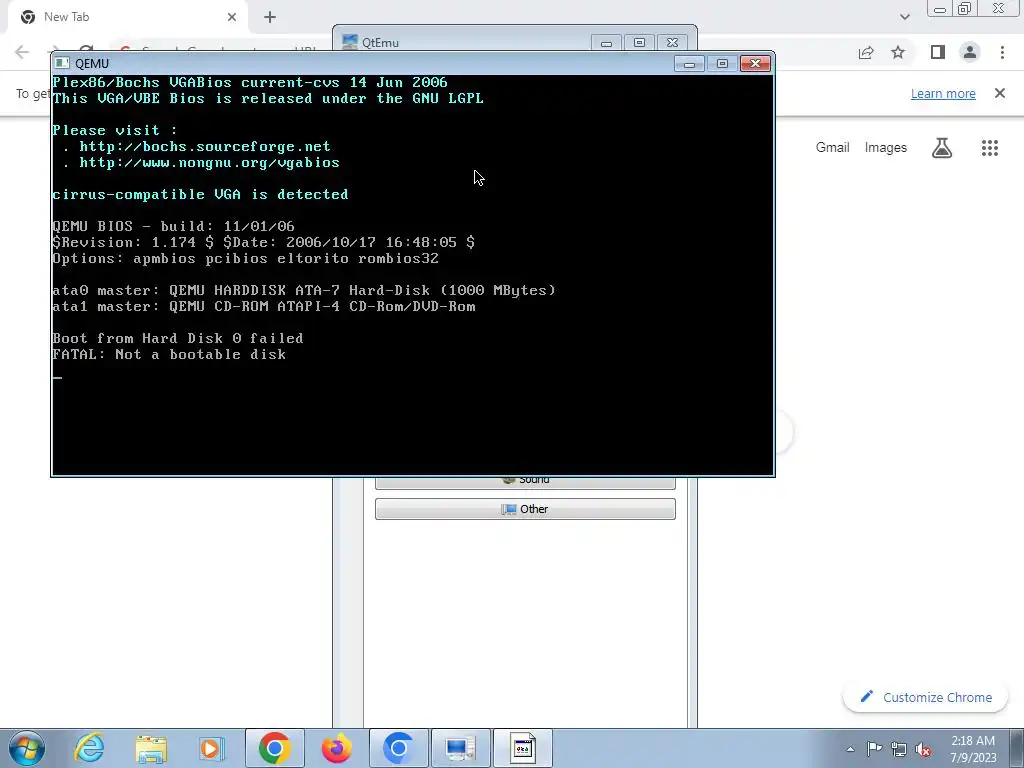Minimize the QEMU window
The image size is (1024, 768).
click(x=690, y=63)
